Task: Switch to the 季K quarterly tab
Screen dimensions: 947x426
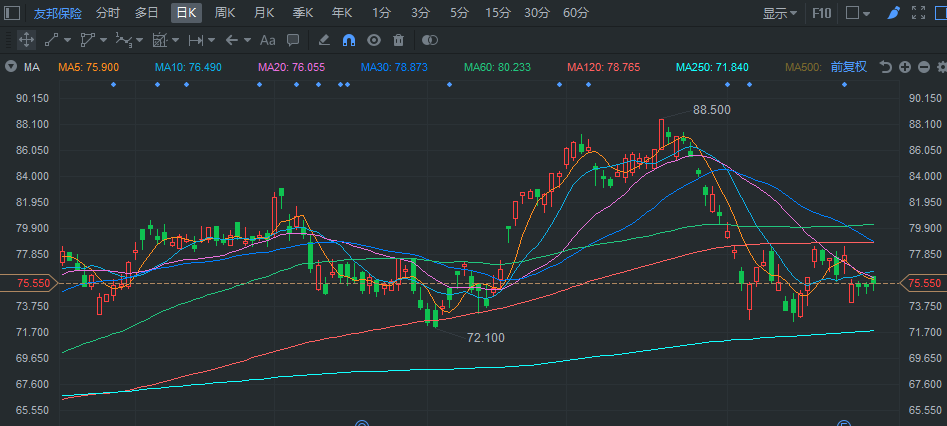Action: point(303,13)
